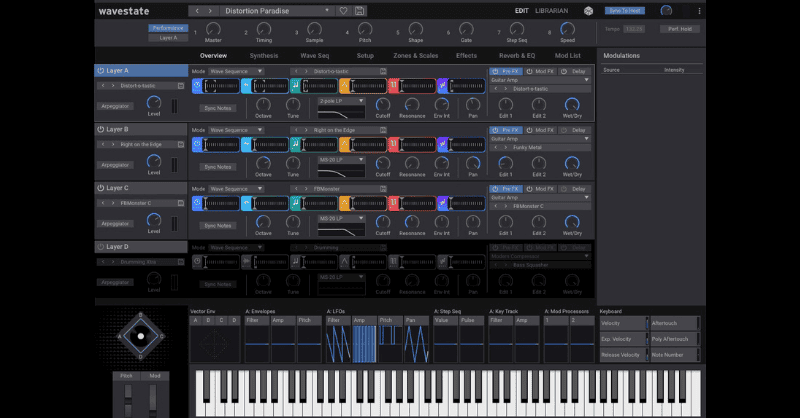Select the Layer A orange shape lane icon
Screen dimensions: 800x418
(344, 86)
